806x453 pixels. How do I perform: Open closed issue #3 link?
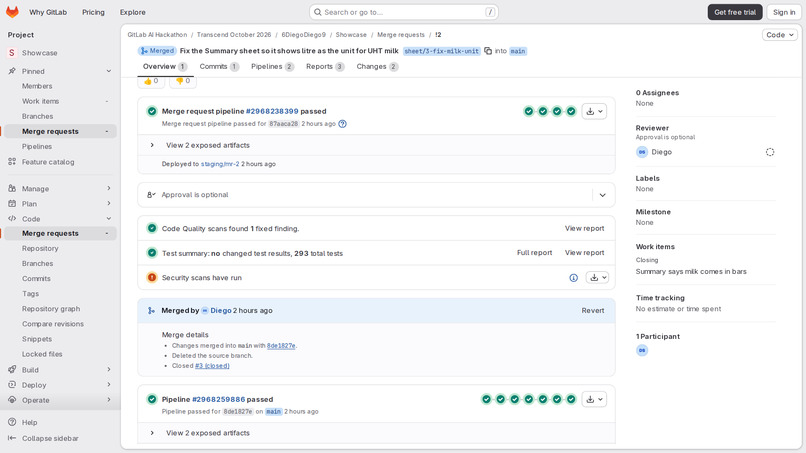point(212,366)
